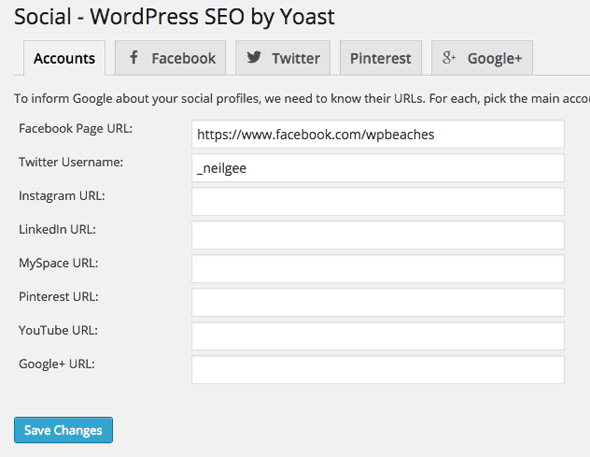The height and width of the screenshot is (457, 590).
Task: Go to the Google+ tab label
Action: 495,59
